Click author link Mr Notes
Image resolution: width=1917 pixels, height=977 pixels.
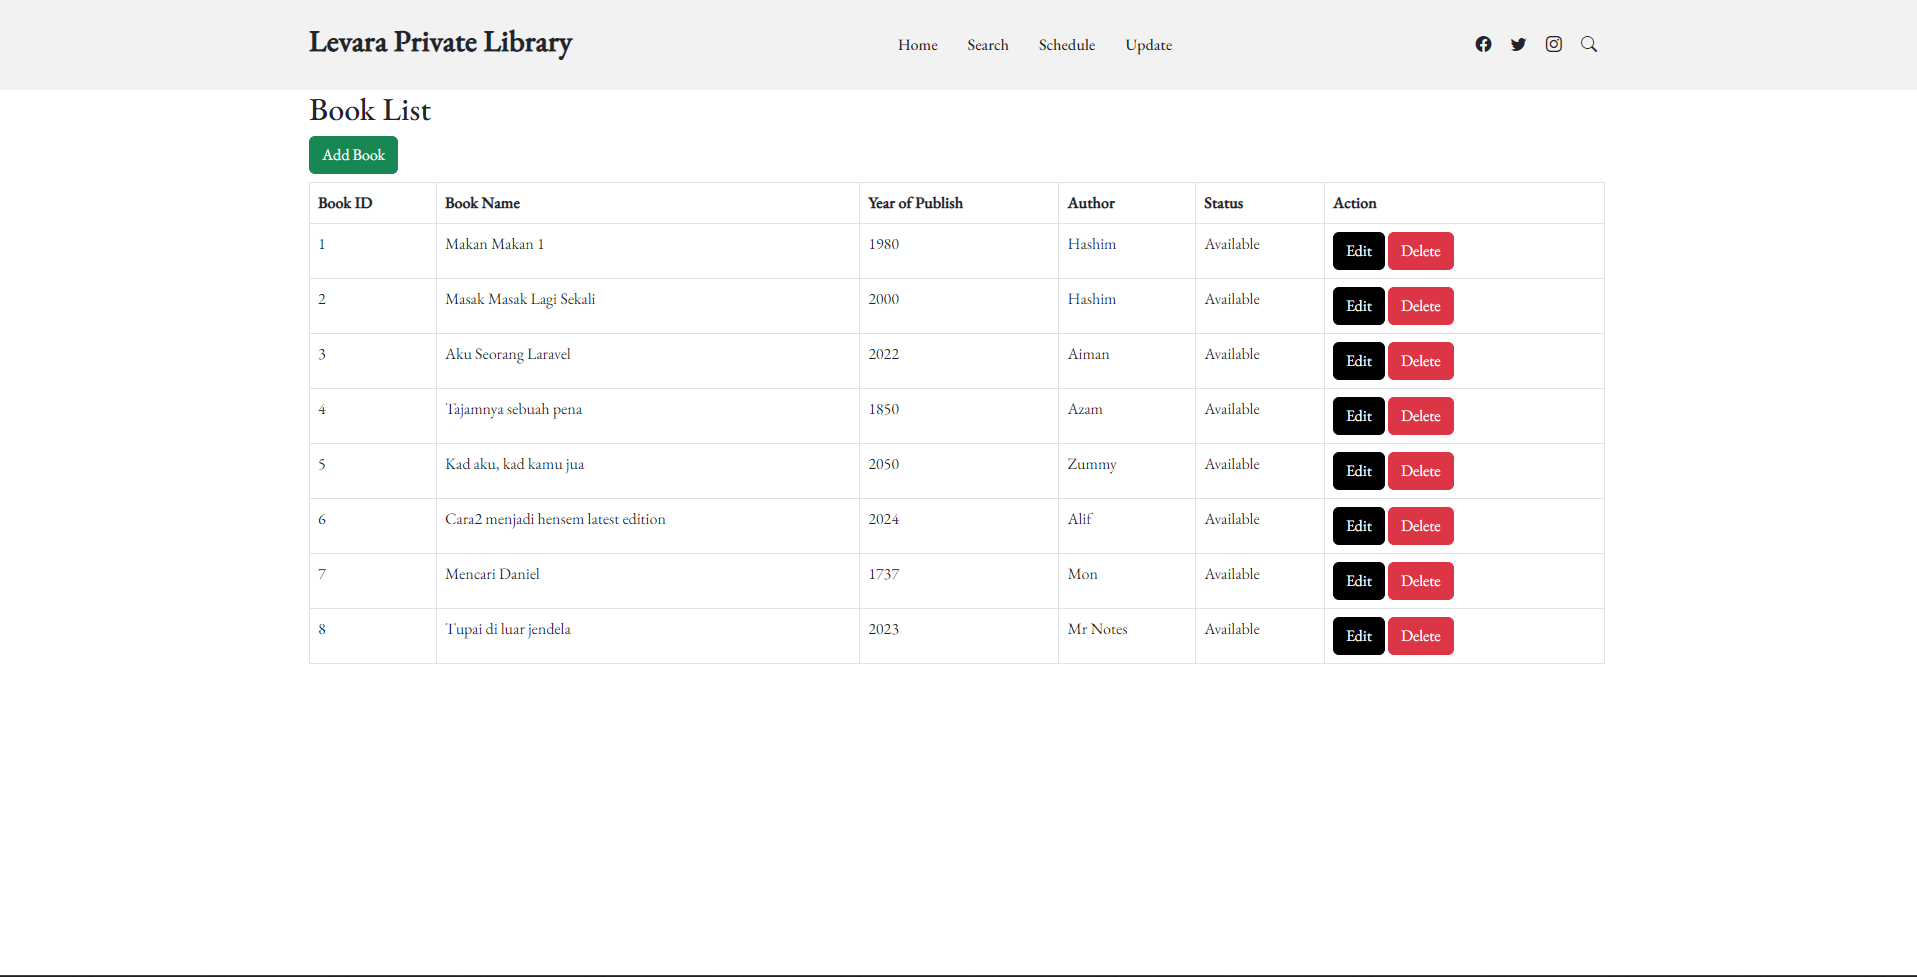pos(1097,628)
